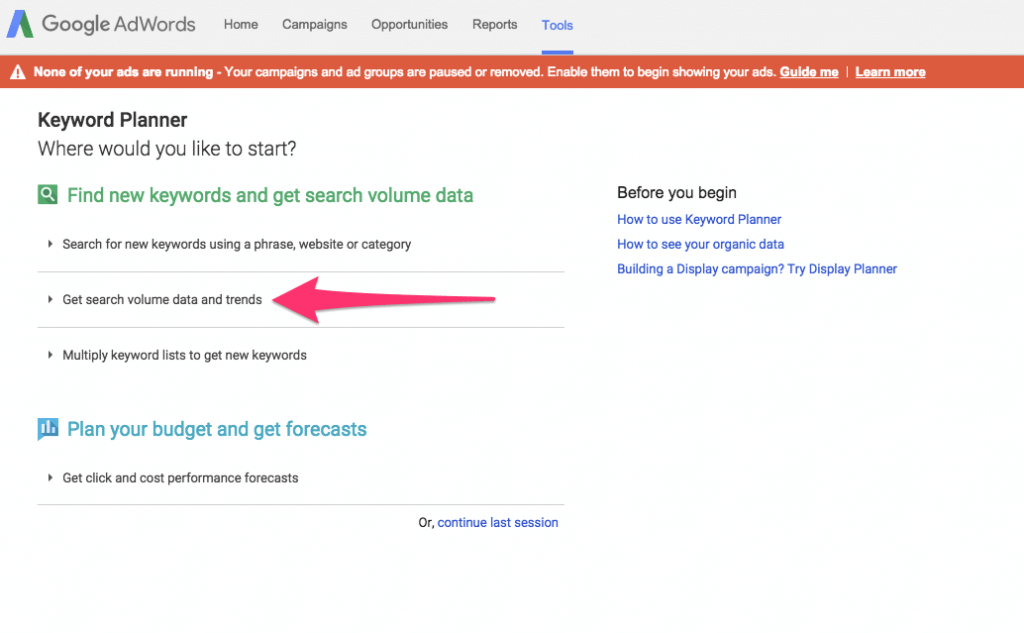The image size is (1024, 633).
Task: Open the Learn more link in the banner
Action: tap(890, 72)
